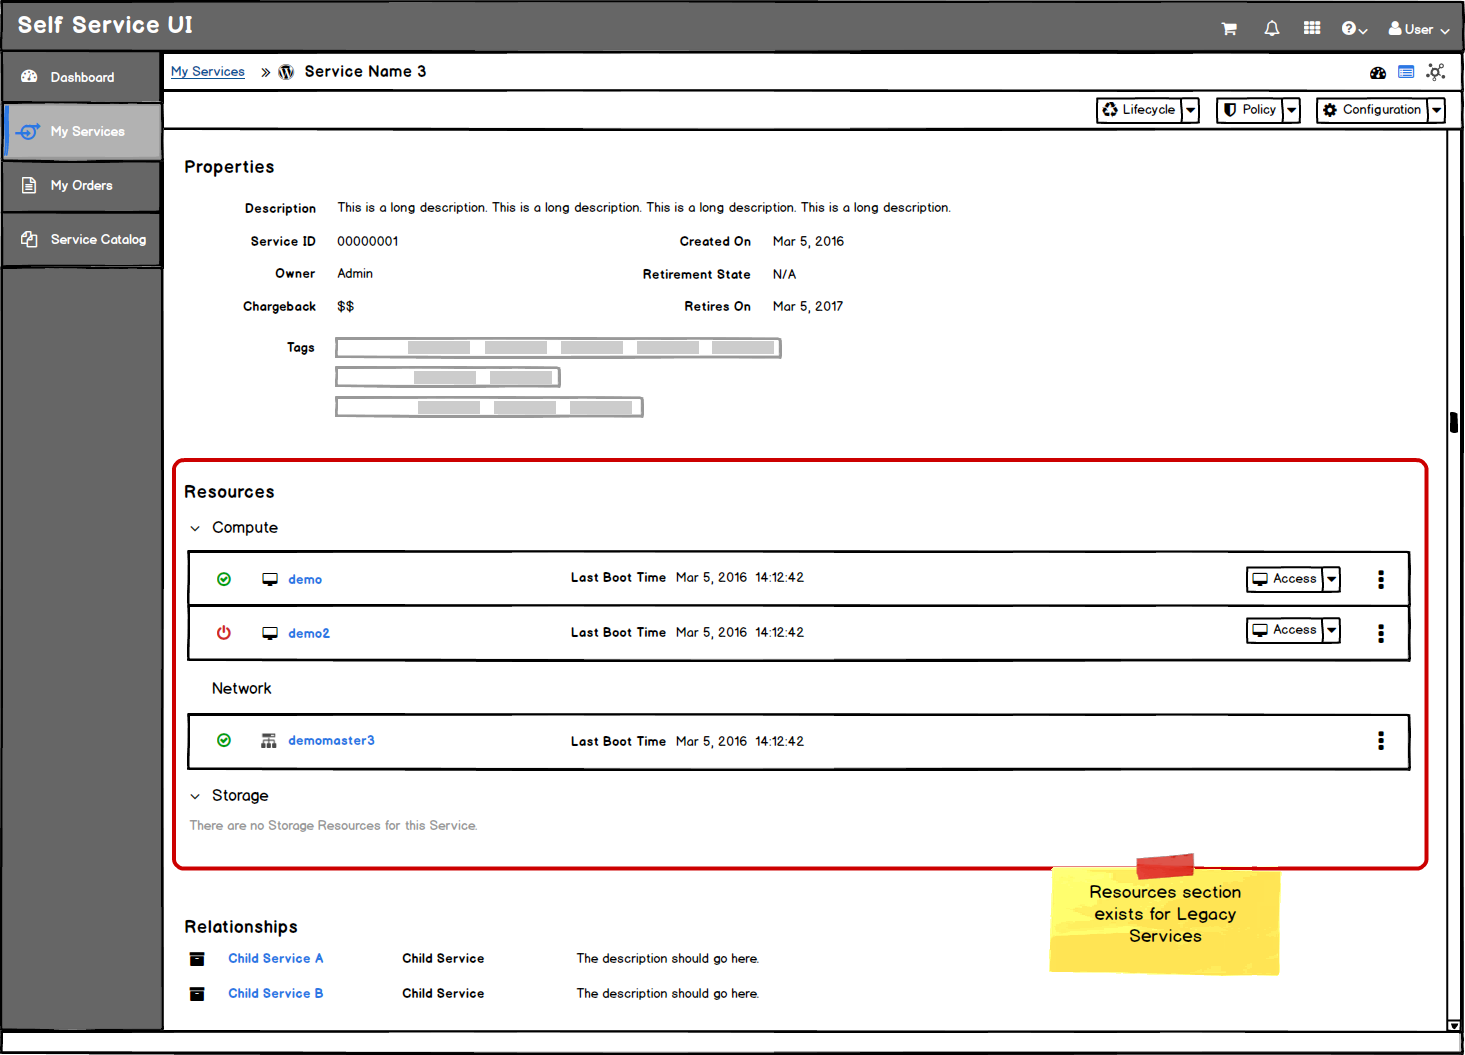
Task: Open the shopping cart icon
Action: coord(1229,29)
